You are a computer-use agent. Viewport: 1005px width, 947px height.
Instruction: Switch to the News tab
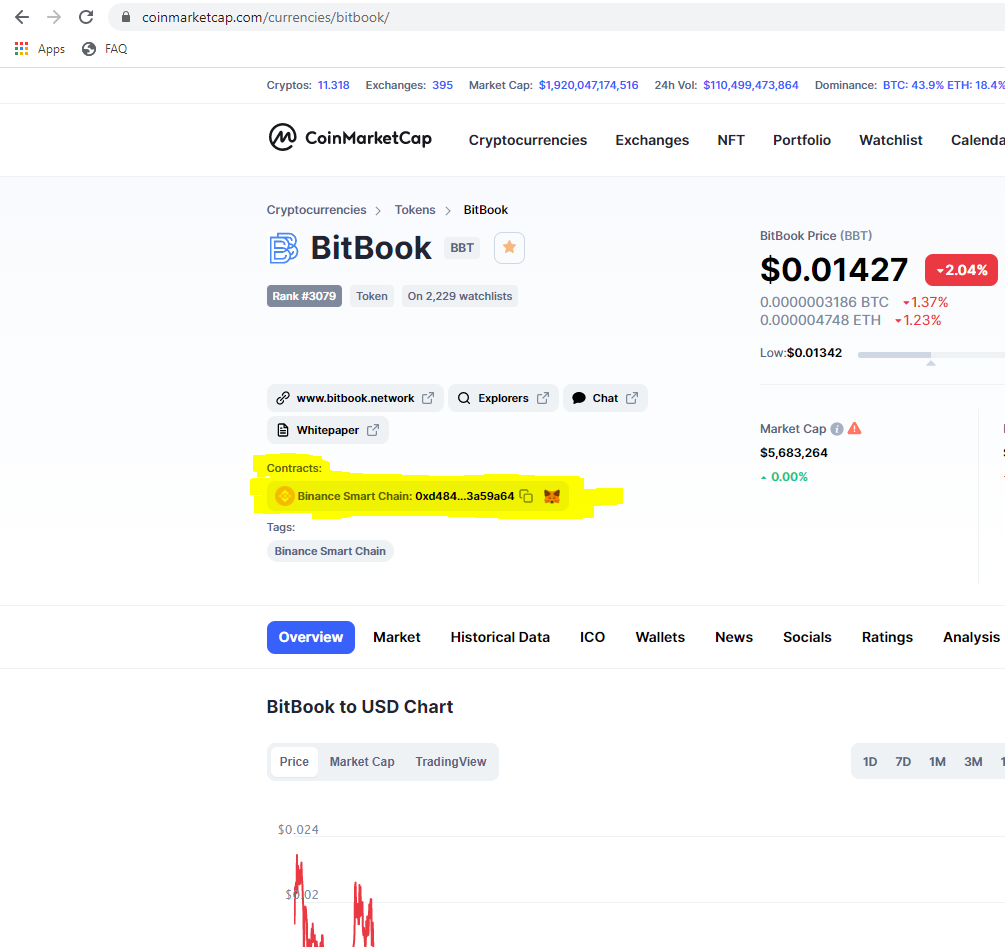coord(734,638)
